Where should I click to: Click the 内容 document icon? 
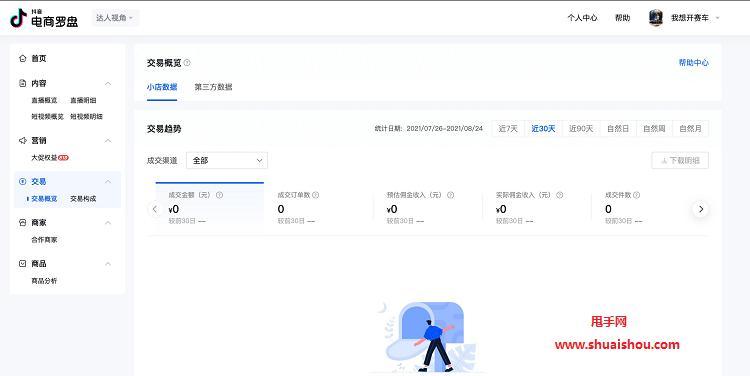[22, 83]
